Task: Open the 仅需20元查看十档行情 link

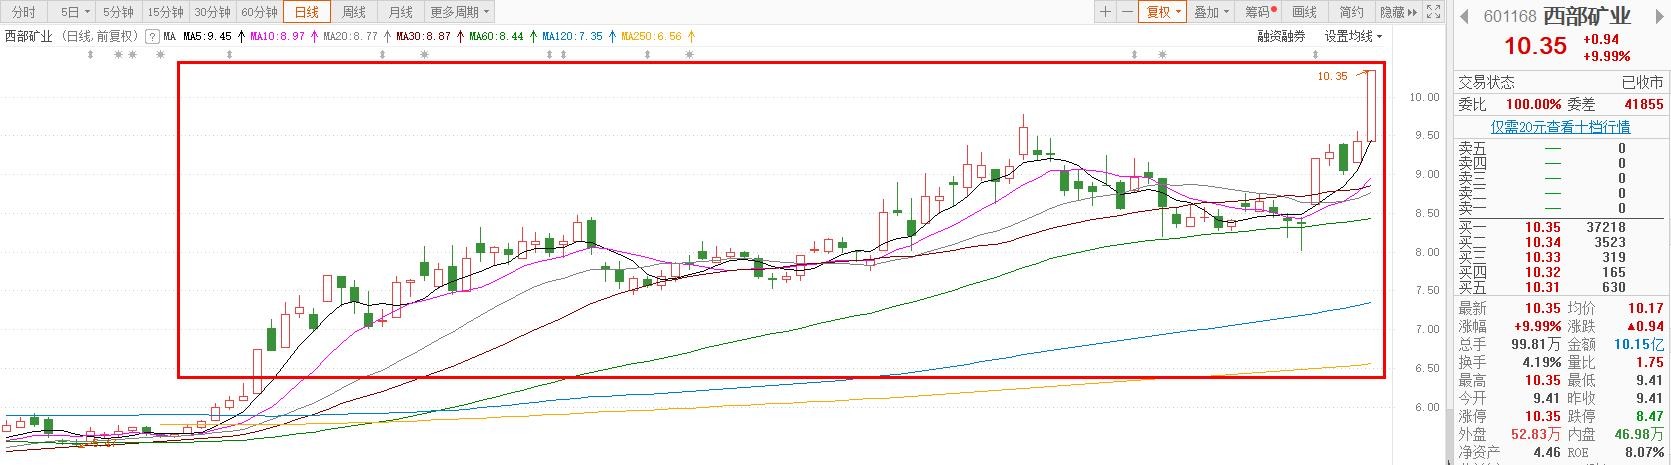Action: pyautogui.click(x=1560, y=127)
